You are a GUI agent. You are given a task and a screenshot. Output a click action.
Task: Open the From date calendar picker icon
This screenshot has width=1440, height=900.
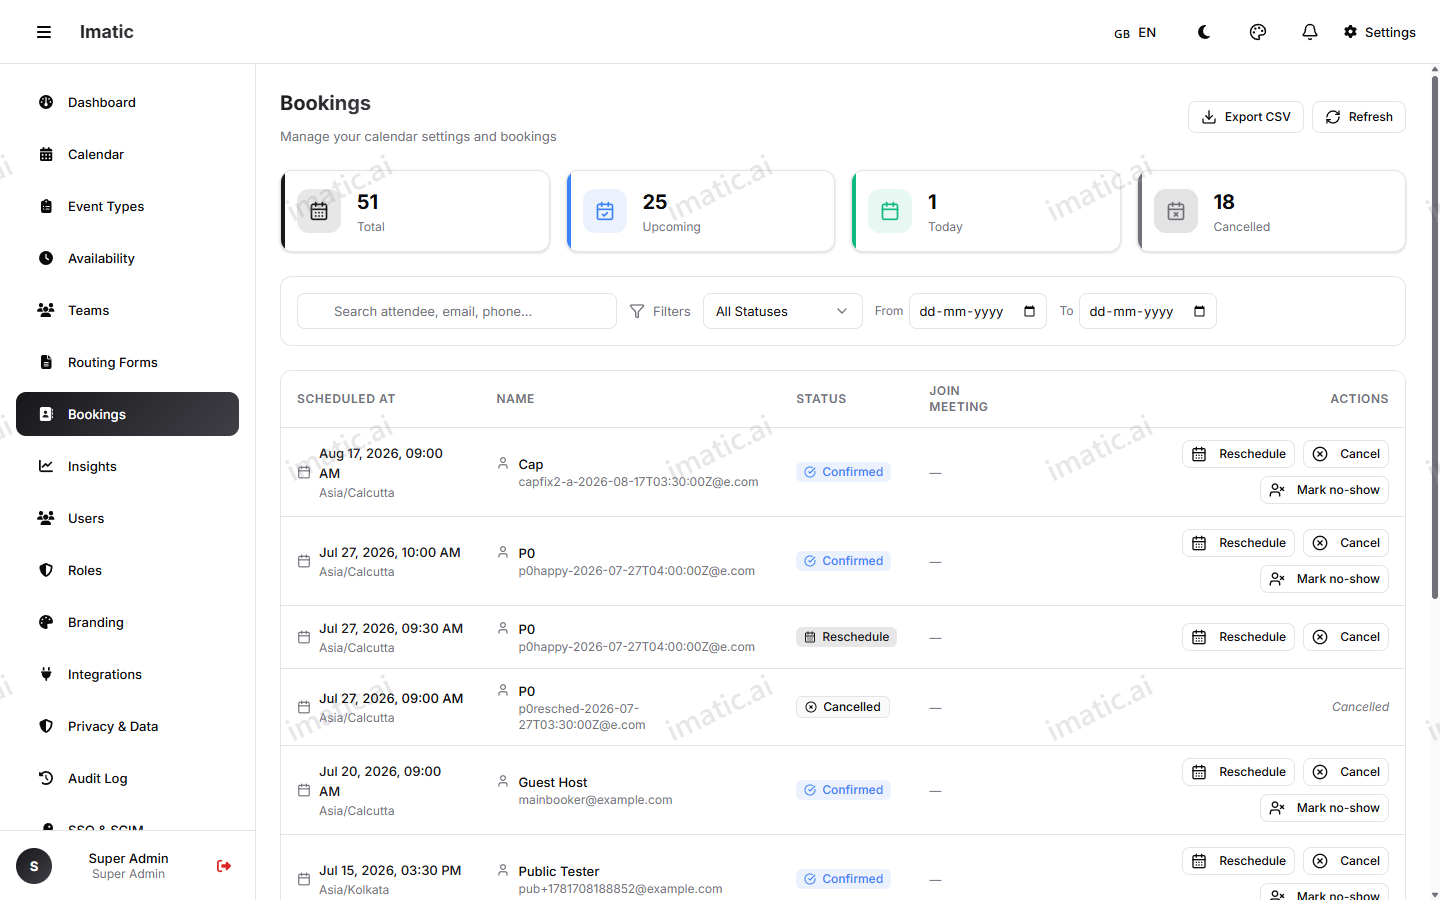(1030, 311)
